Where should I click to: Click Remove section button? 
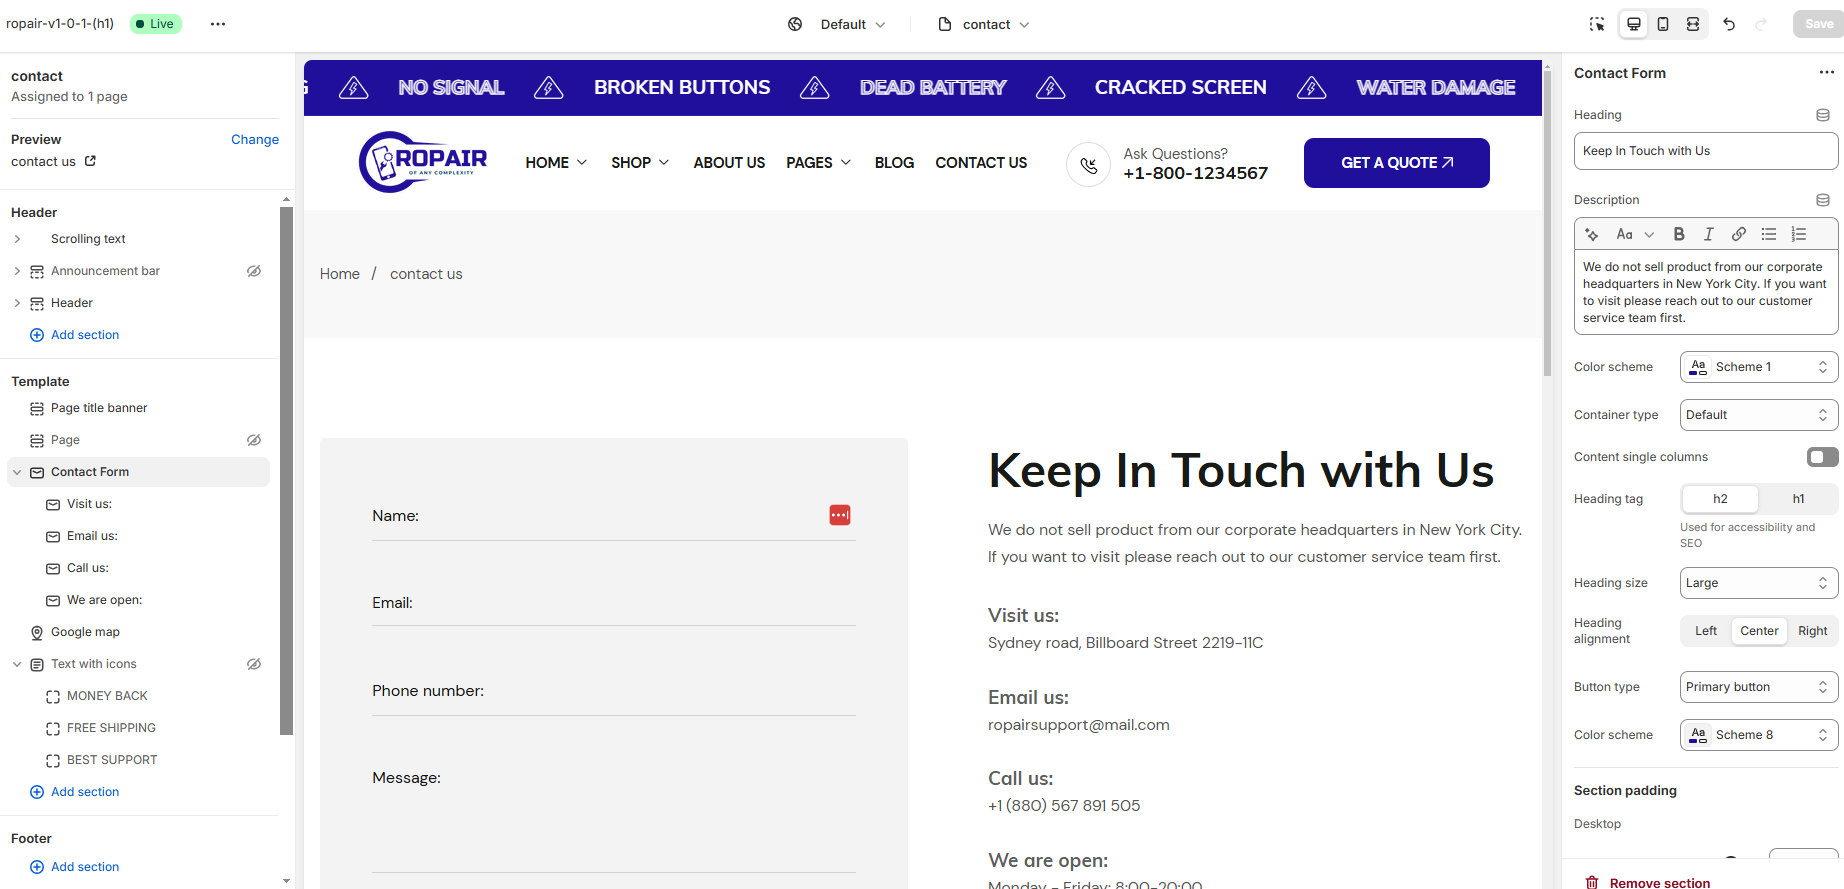tap(1648, 882)
